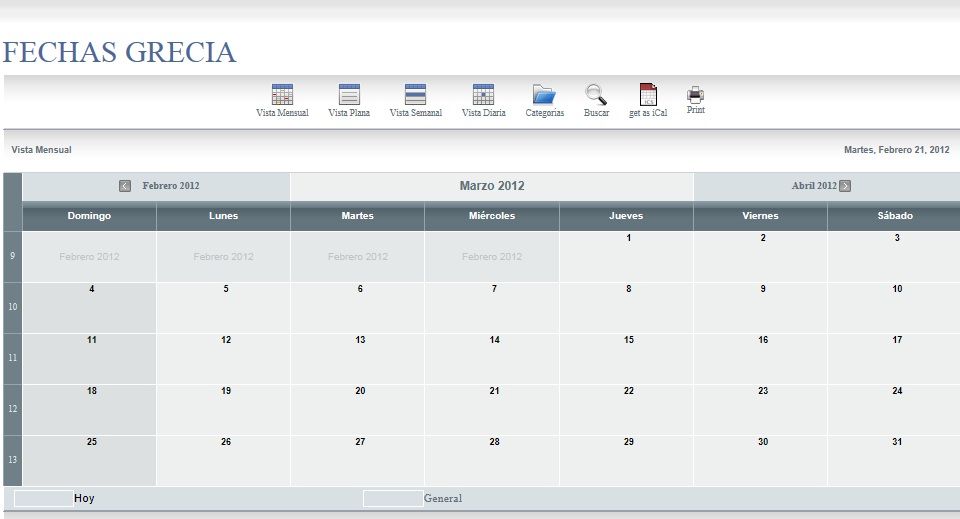The height and width of the screenshot is (519, 960).
Task: Open the Categorias folder icon
Action: [544, 95]
